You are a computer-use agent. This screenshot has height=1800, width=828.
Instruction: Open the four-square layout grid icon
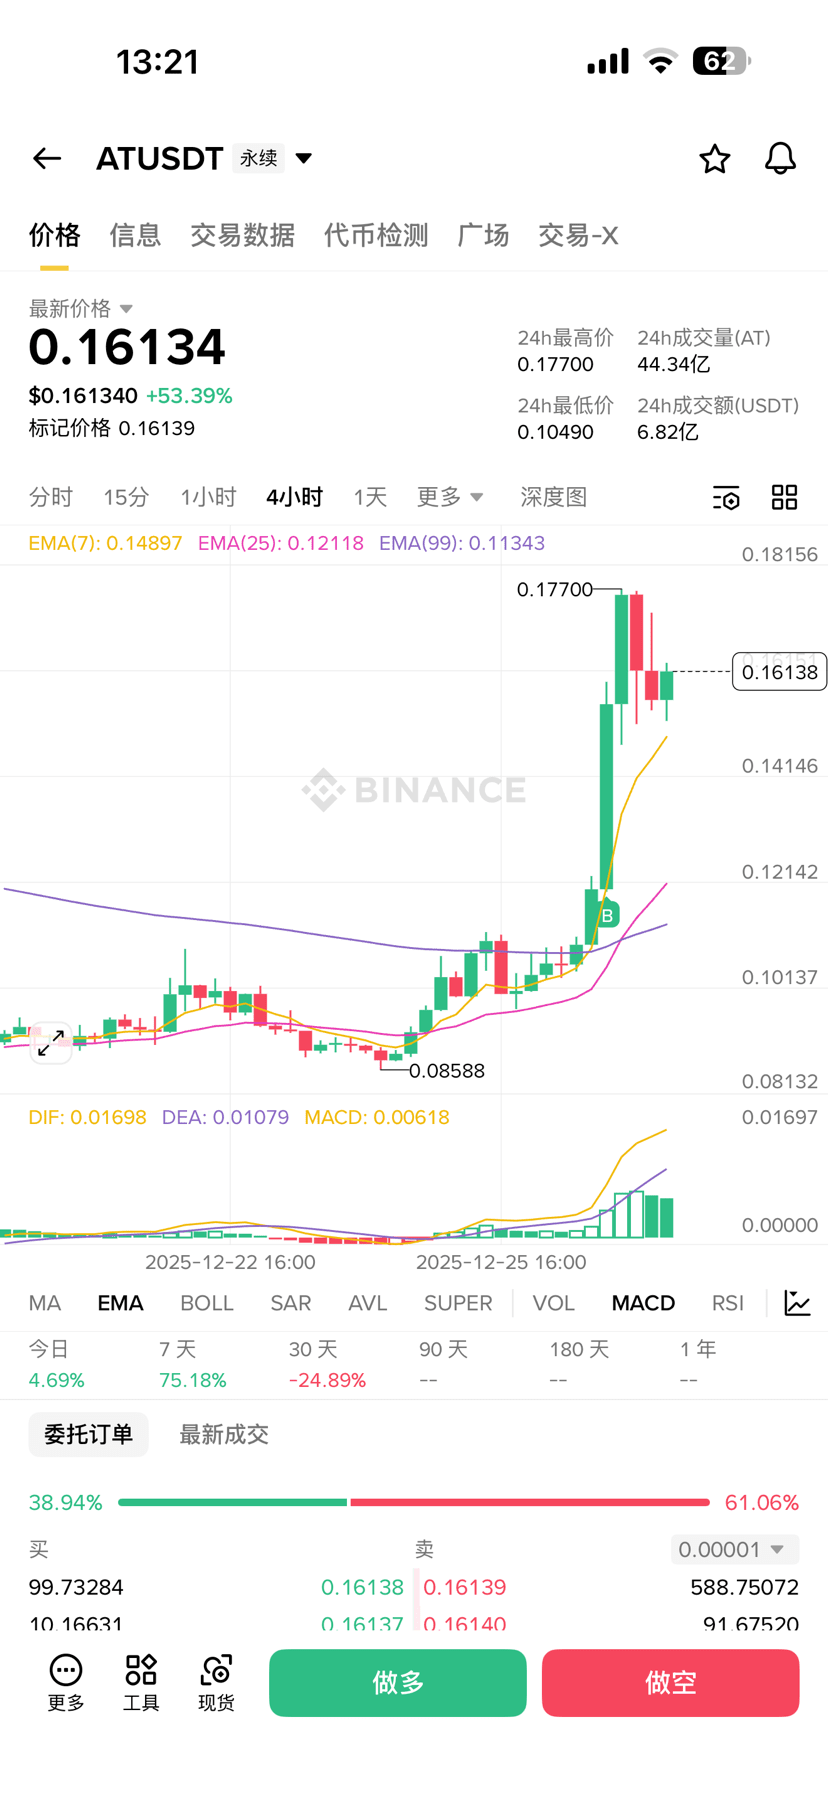click(x=785, y=497)
